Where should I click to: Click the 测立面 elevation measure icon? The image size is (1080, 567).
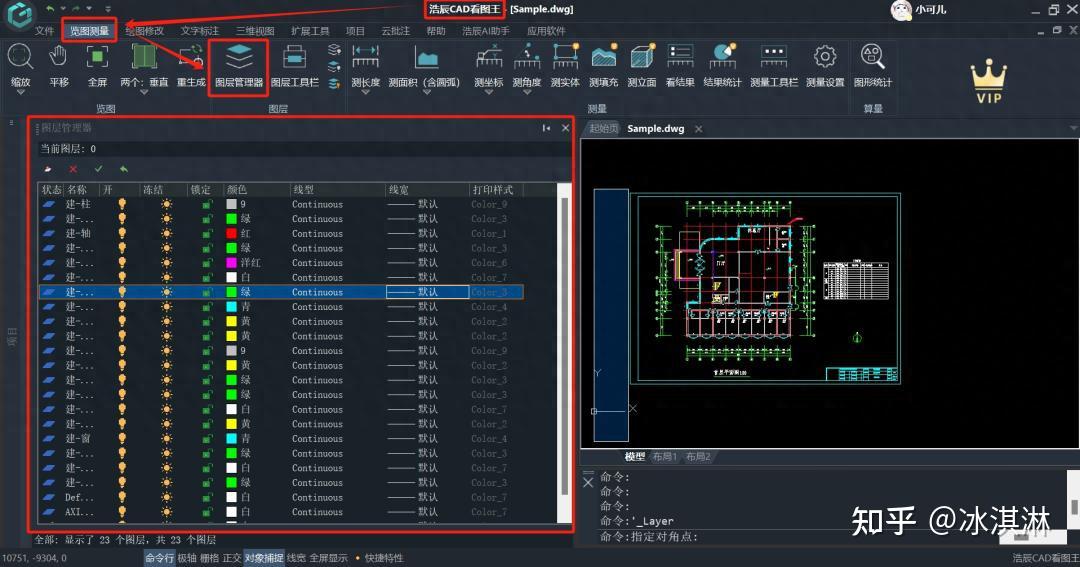pyautogui.click(x=642, y=56)
